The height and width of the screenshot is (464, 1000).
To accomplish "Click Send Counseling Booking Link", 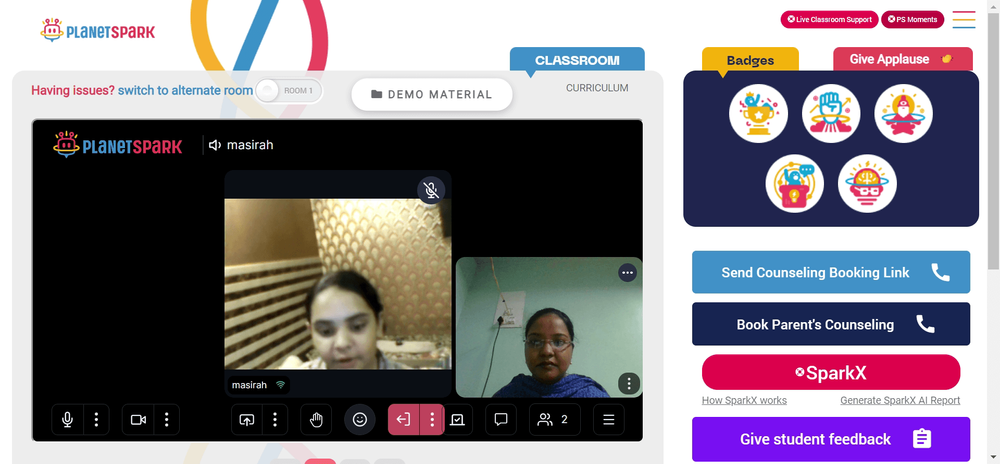I will point(831,272).
